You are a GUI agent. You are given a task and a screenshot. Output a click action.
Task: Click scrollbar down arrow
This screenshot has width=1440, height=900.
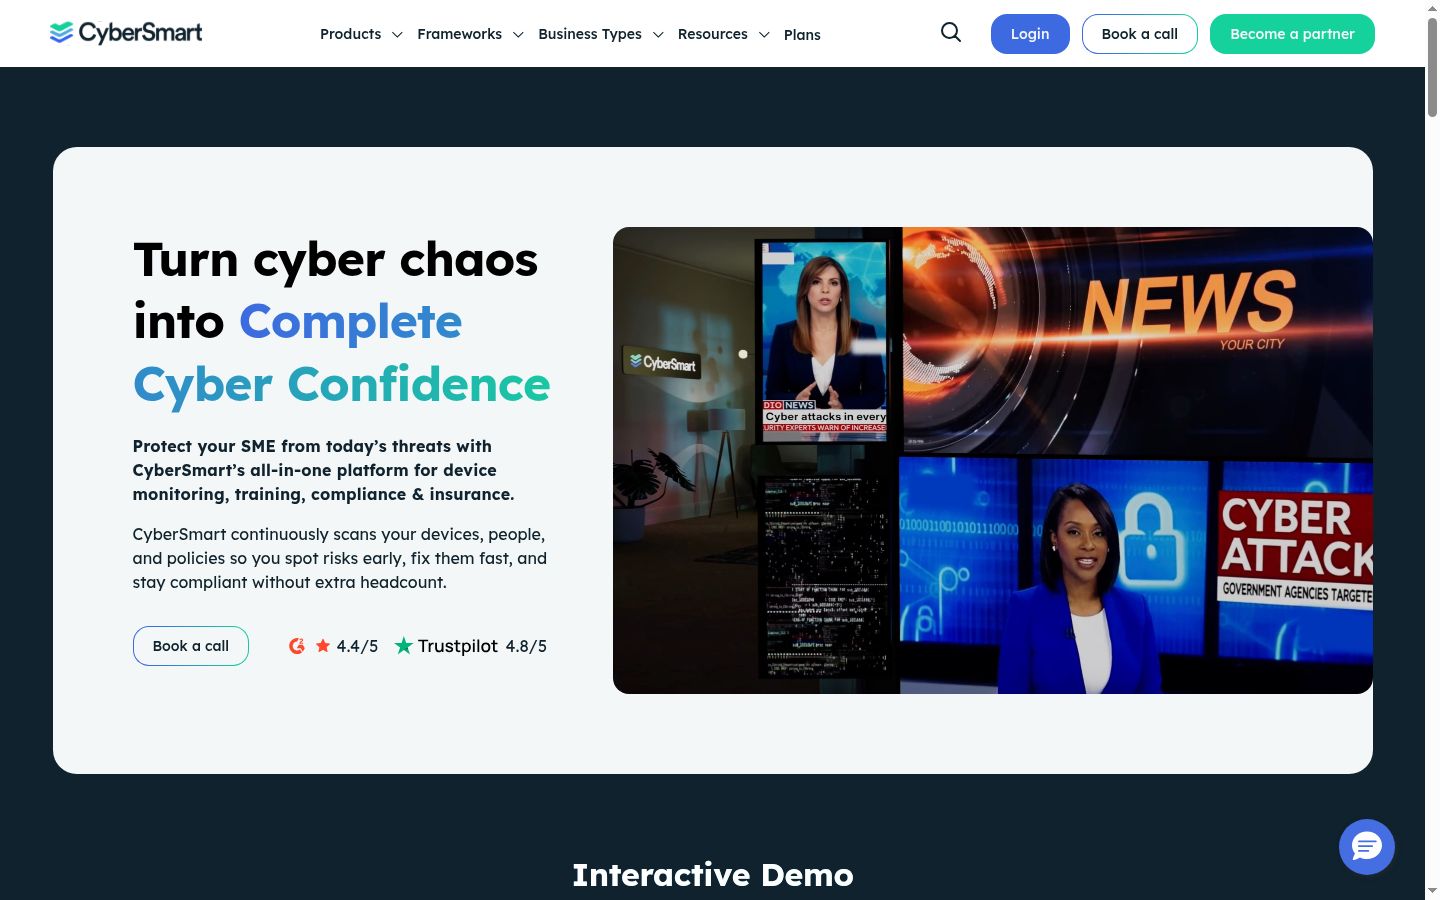tap(1432, 890)
